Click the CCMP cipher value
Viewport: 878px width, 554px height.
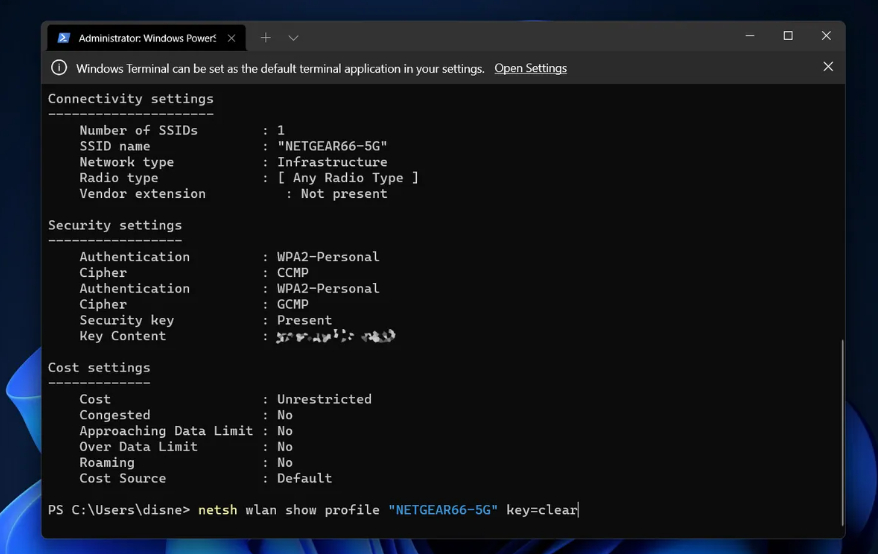pyautogui.click(x=293, y=272)
